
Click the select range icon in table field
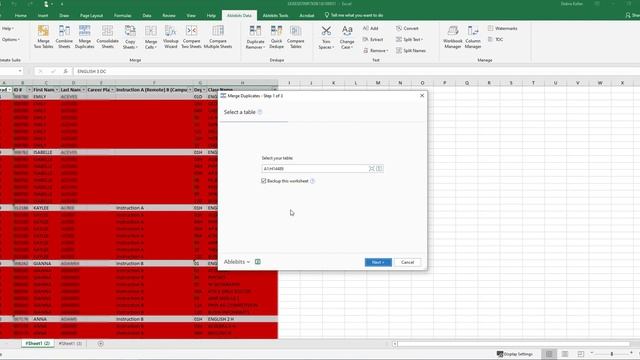(x=380, y=169)
